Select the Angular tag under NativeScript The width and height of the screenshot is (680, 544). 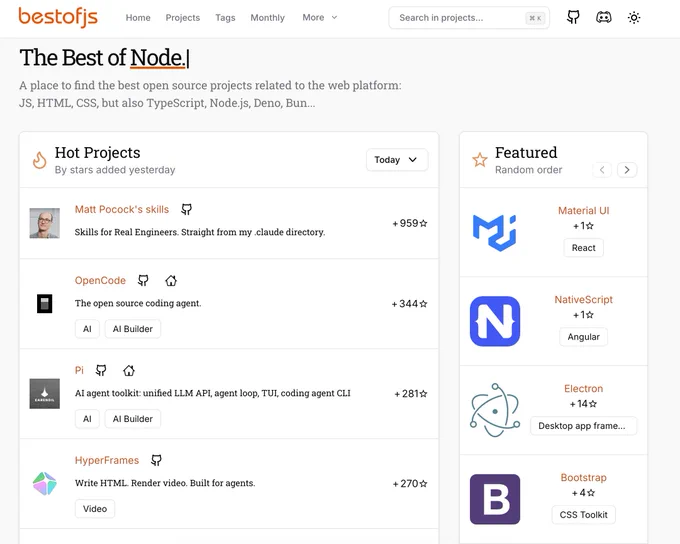583,337
